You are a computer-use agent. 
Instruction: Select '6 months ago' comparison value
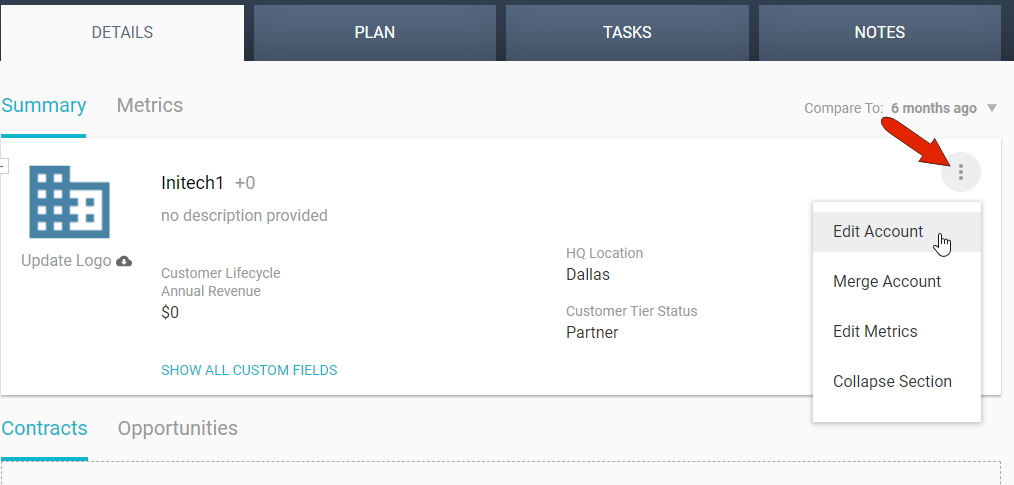click(x=933, y=108)
